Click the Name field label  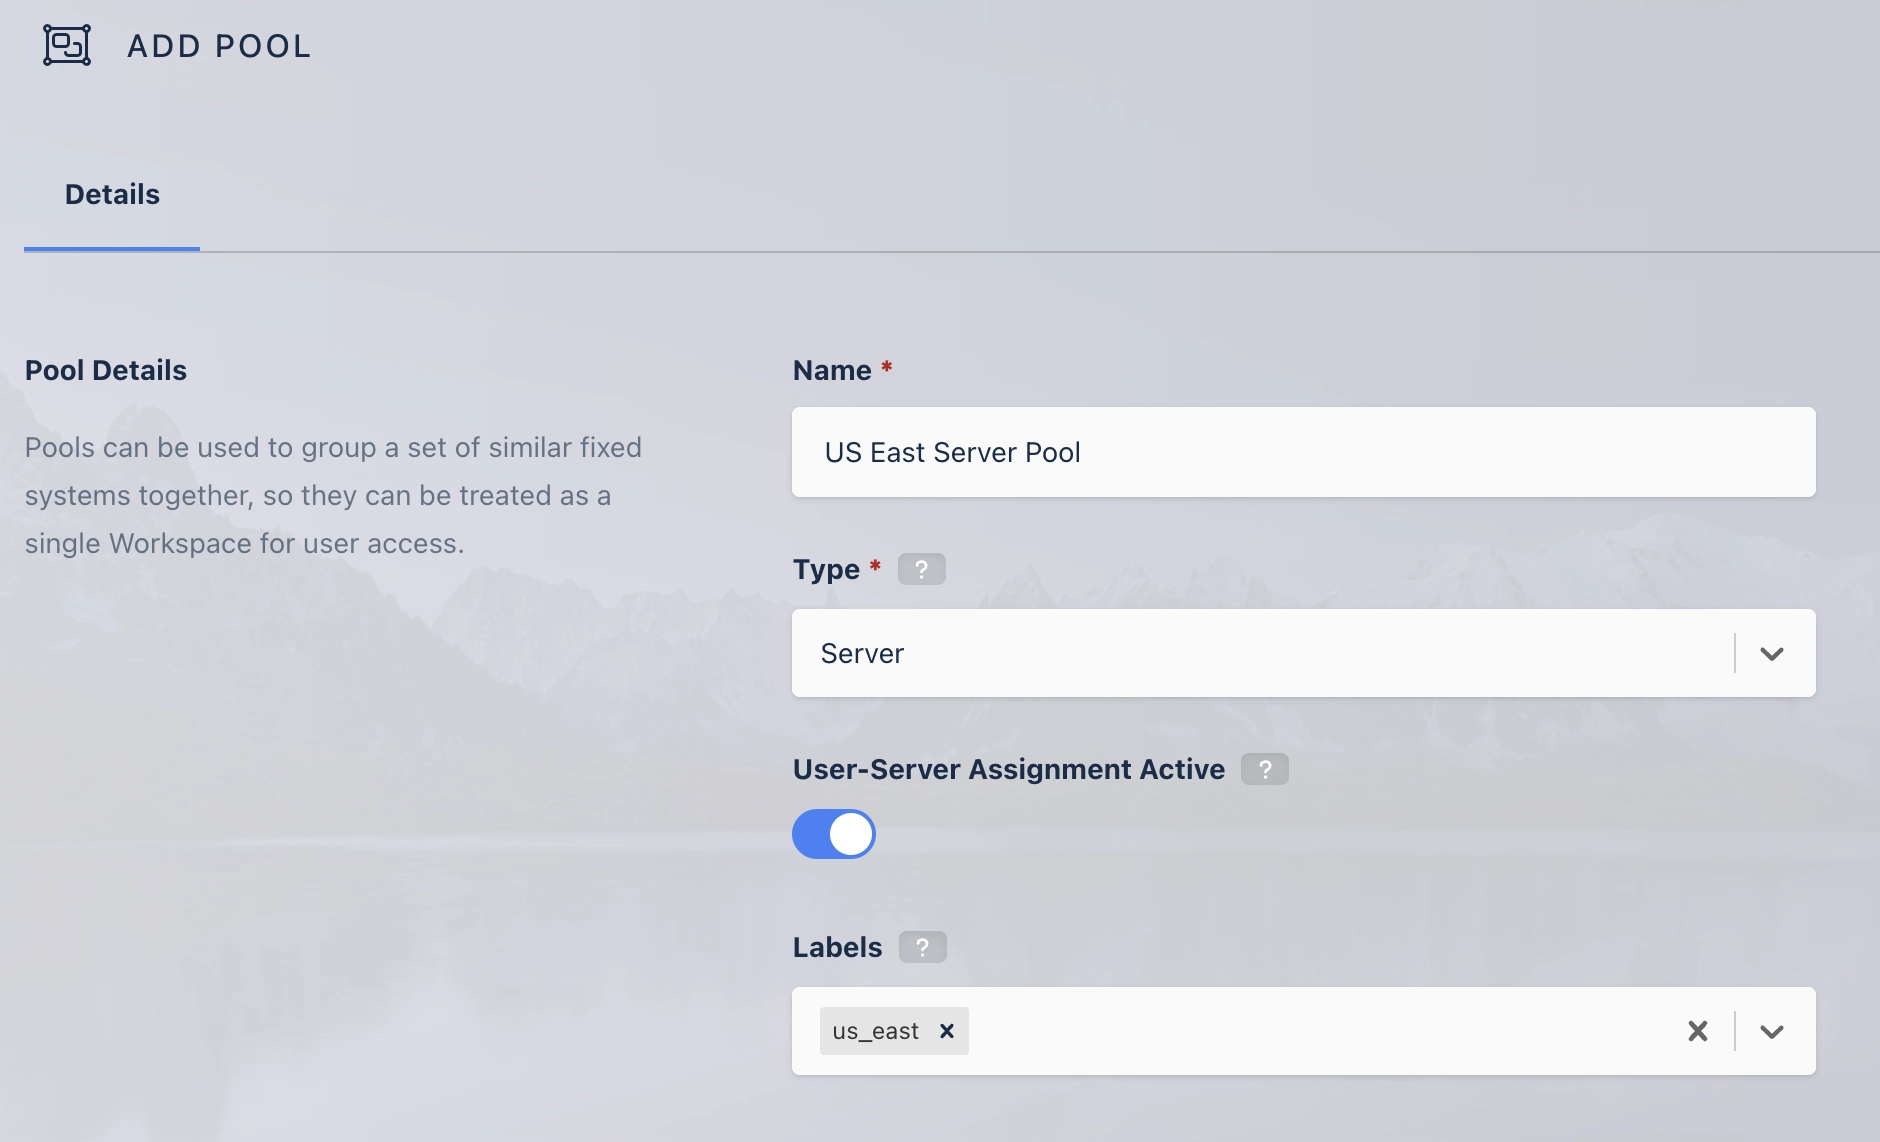[832, 370]
